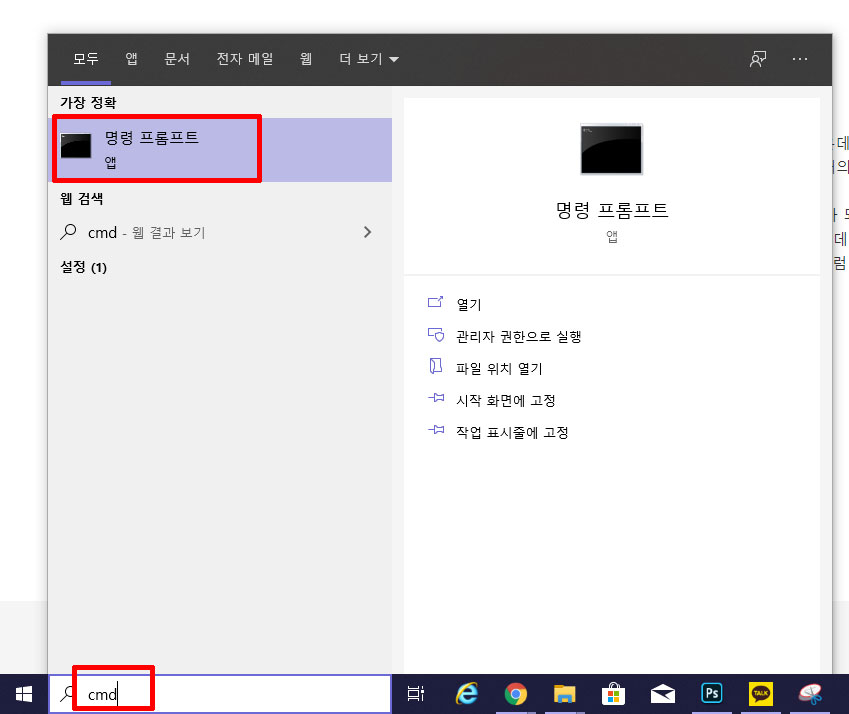Launch Photoshop from the taskbar
849x714 pixels.
click(711, 693)
